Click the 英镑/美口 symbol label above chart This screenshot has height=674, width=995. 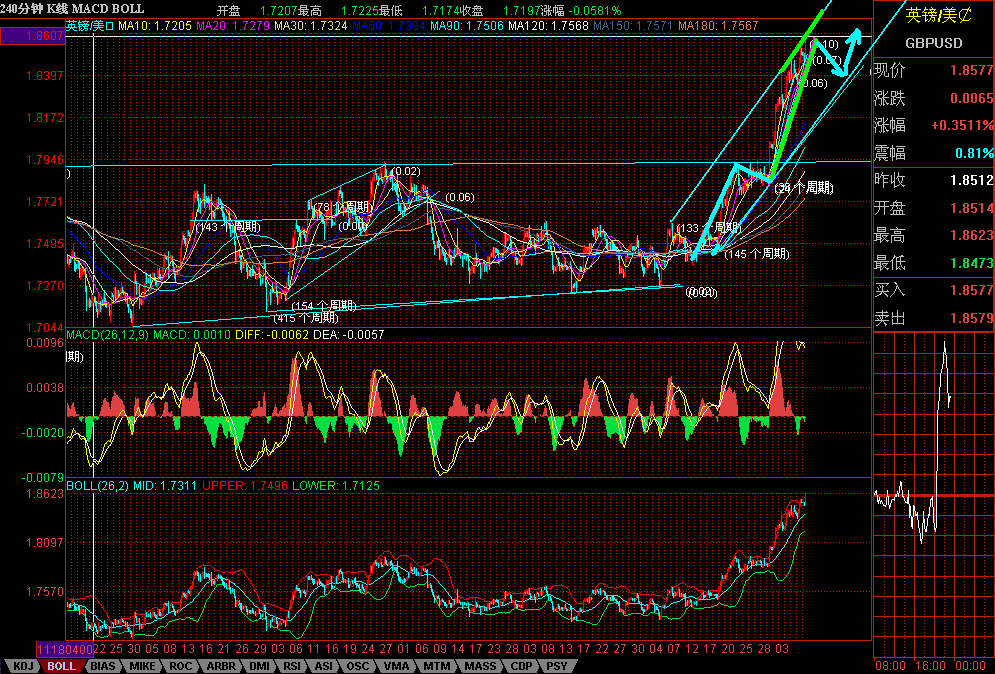(90, 26)
